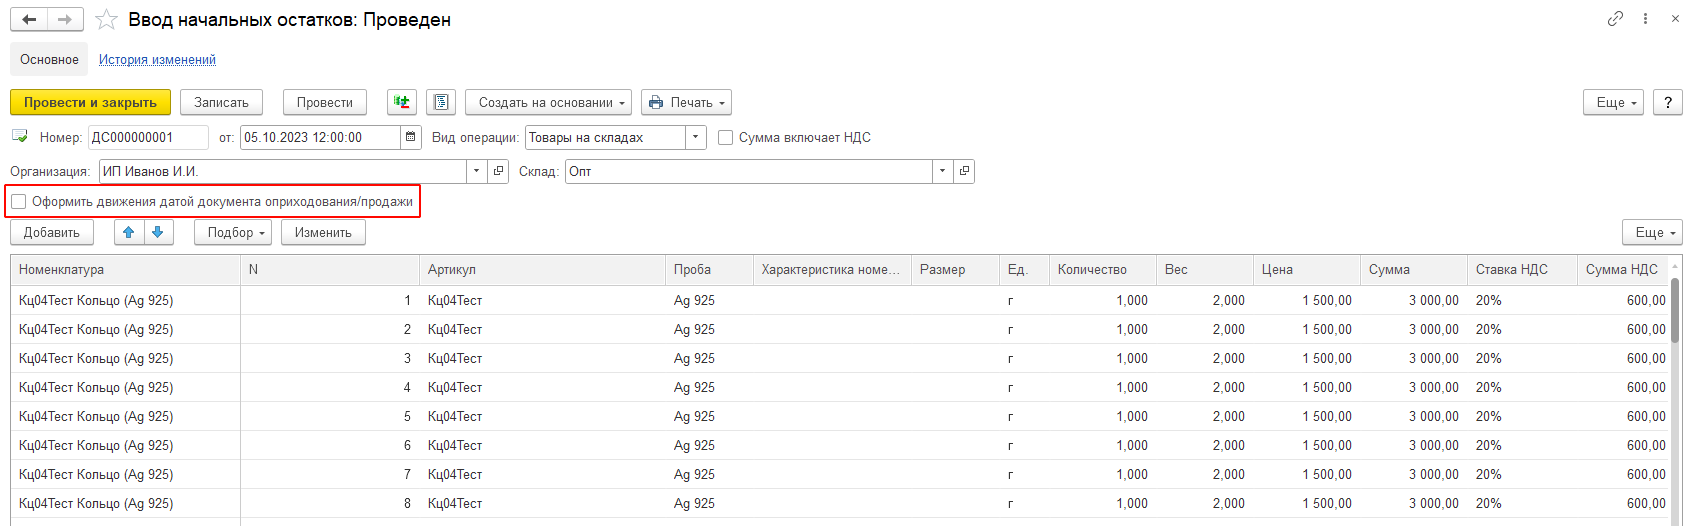Open the Подбор dropdown button
Viewport: 1690px width, 526px height.
(x=233, y=232)
